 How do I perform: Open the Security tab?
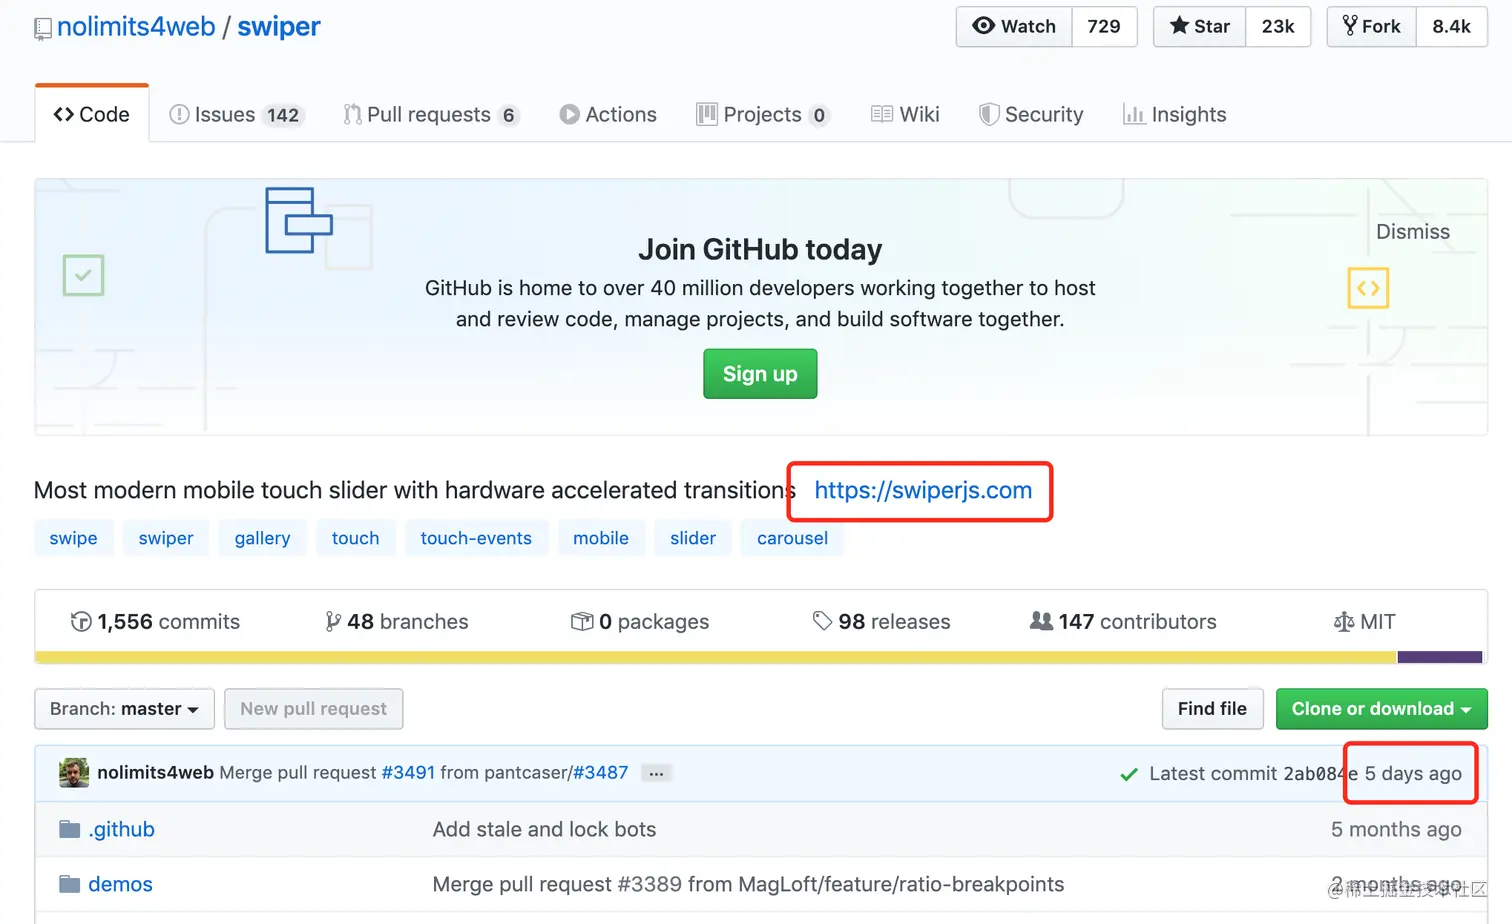click(1031, 114)
